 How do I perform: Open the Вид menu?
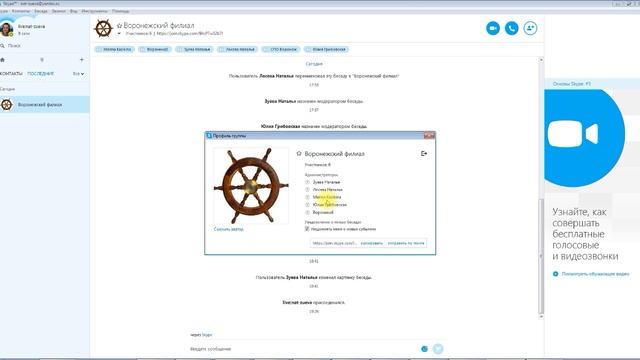point(73,11)
